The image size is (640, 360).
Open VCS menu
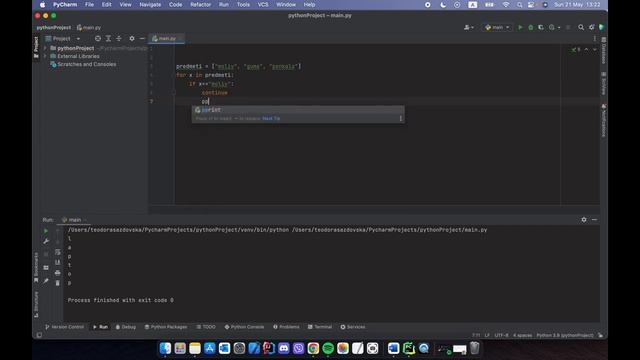[263, 4]
